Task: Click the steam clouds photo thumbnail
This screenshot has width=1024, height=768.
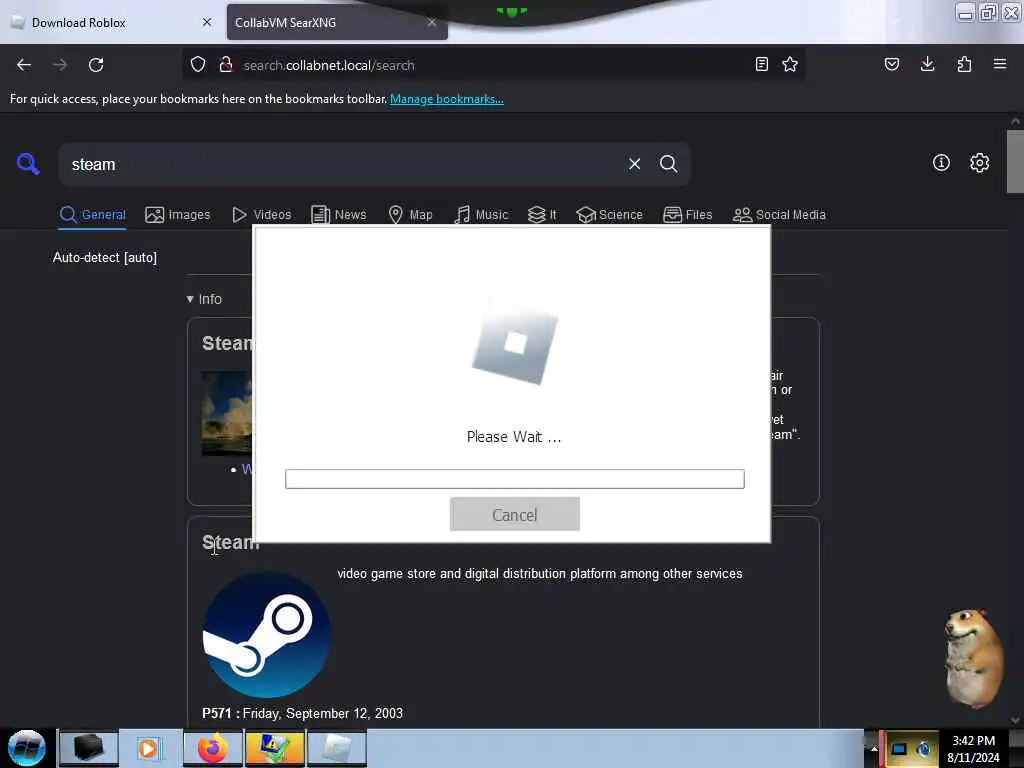Action: [x=226, y=413]
